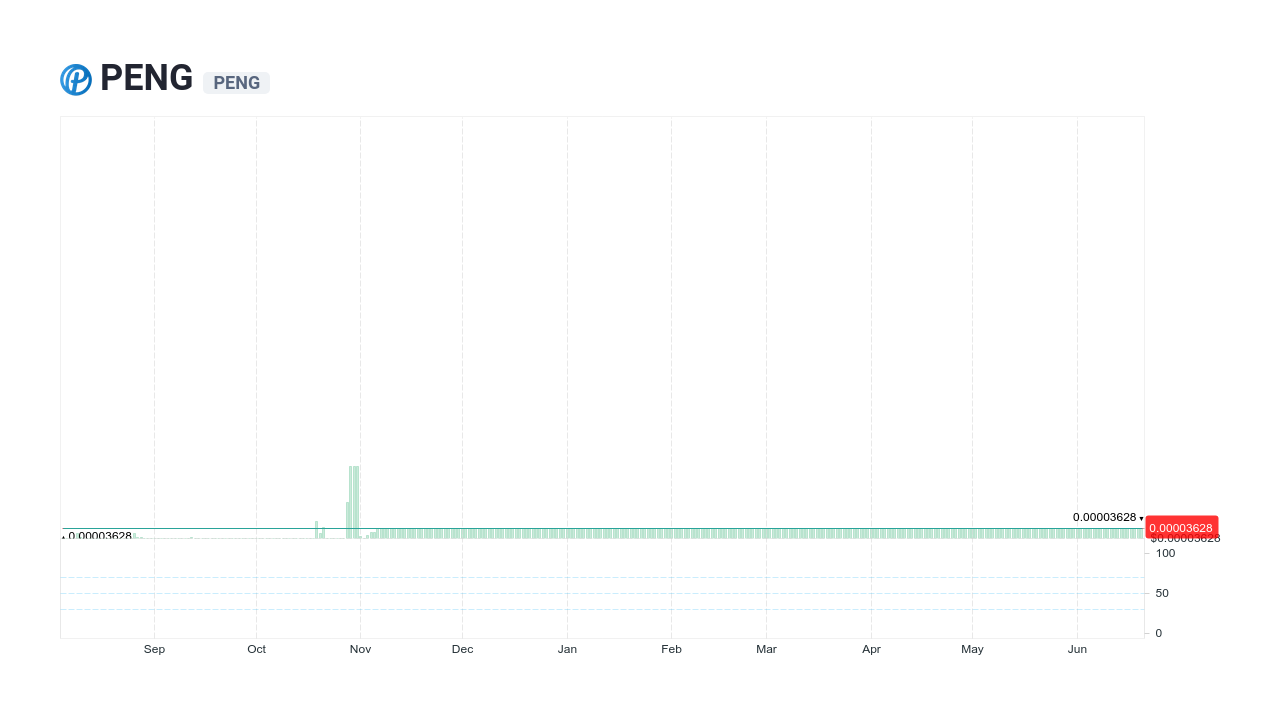The width and height of the screenshot is (1280, 720).
Task: Click the 100 volume axis label
Action: click(1164, 553)
